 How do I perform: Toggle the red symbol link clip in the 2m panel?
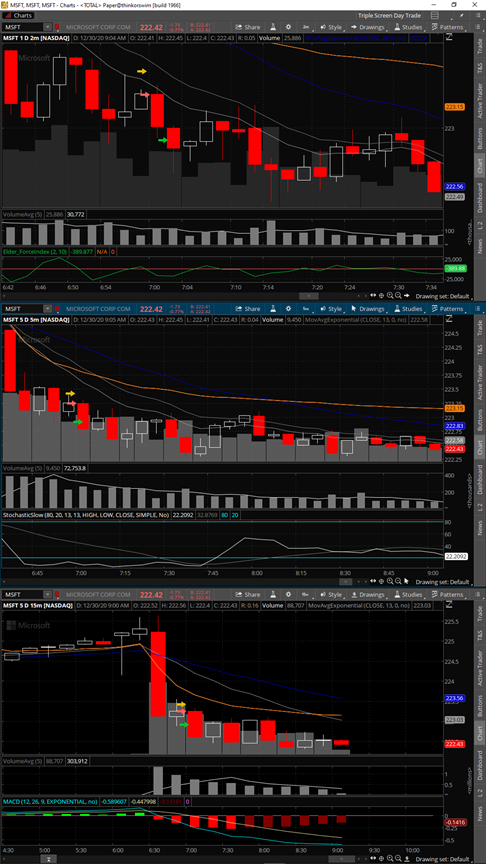point(57,26)
